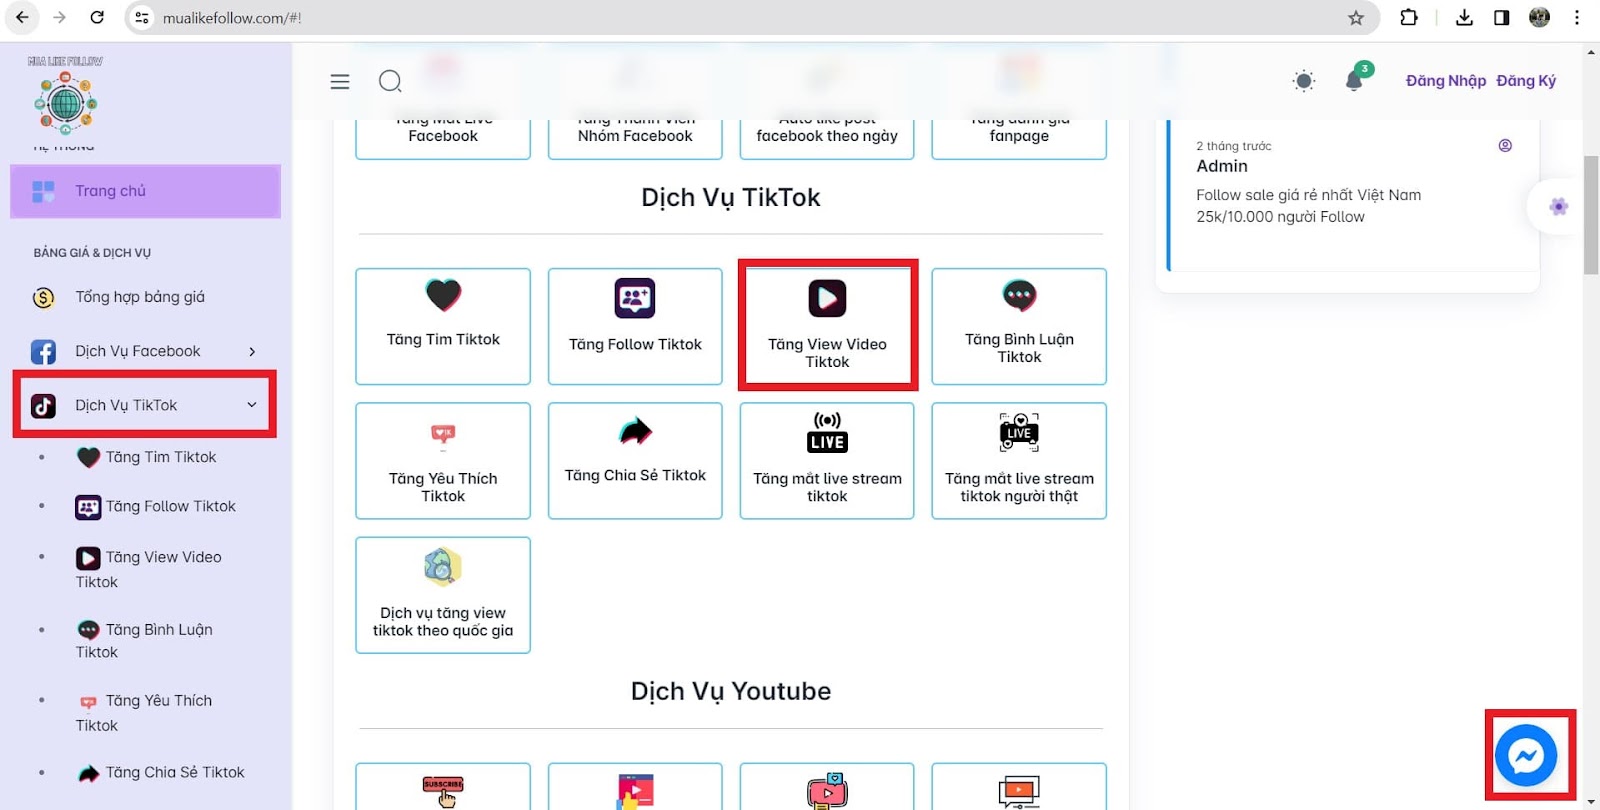1600x810 pixels.
Task: Select Trang chủ in the sidebar
Action: pos(145,191)
